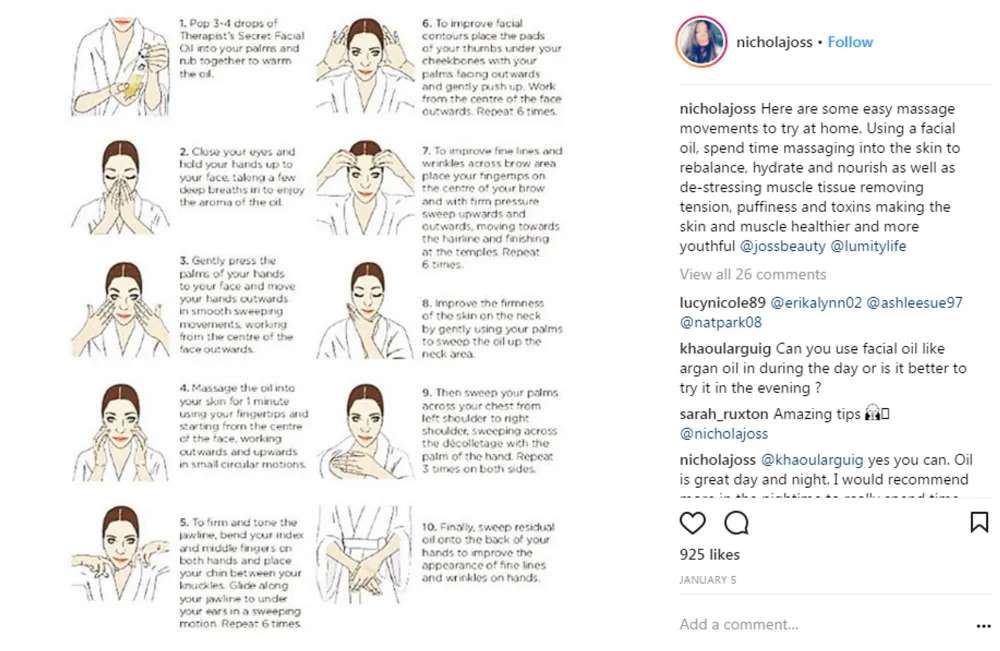The height and width of the screenshot is (651, 1000).
Task: Click the speech bubble comment icon
Action: pyautogui.click(x=736, y=523)
